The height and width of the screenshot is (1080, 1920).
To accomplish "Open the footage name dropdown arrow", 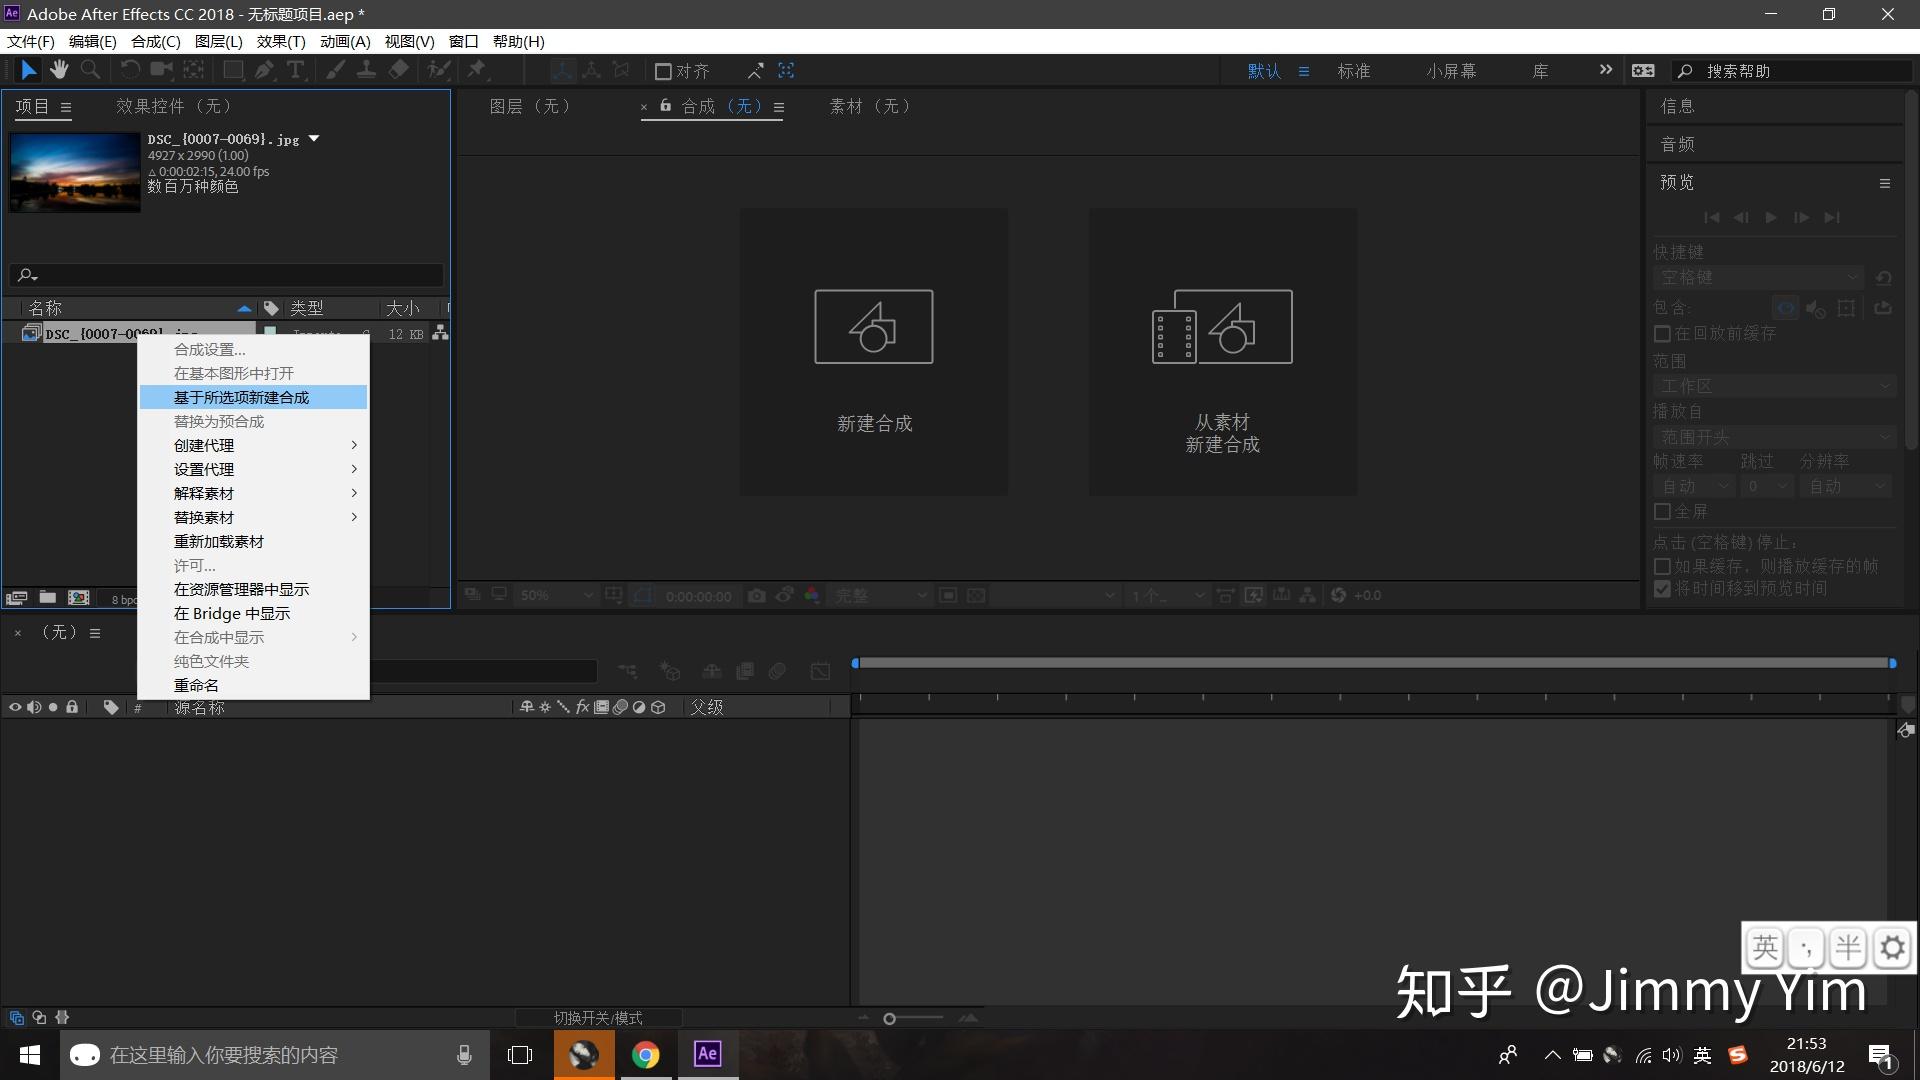I will pyautogui.click(x=314, y=139).
